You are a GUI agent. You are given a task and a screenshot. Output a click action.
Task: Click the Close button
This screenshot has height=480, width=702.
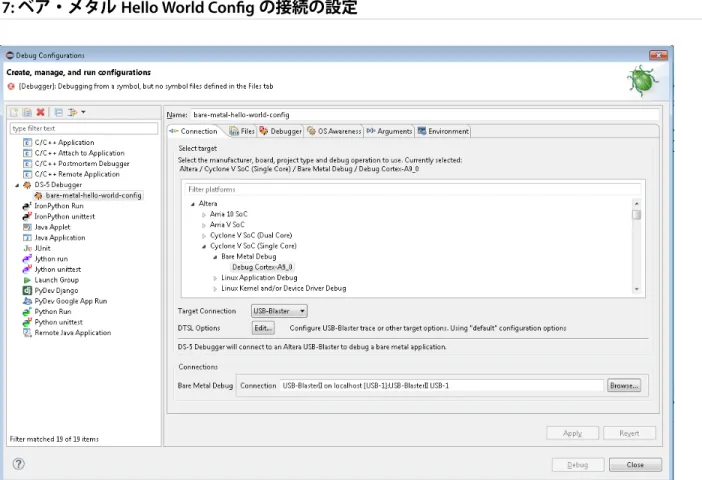click(x=635, y=465)
